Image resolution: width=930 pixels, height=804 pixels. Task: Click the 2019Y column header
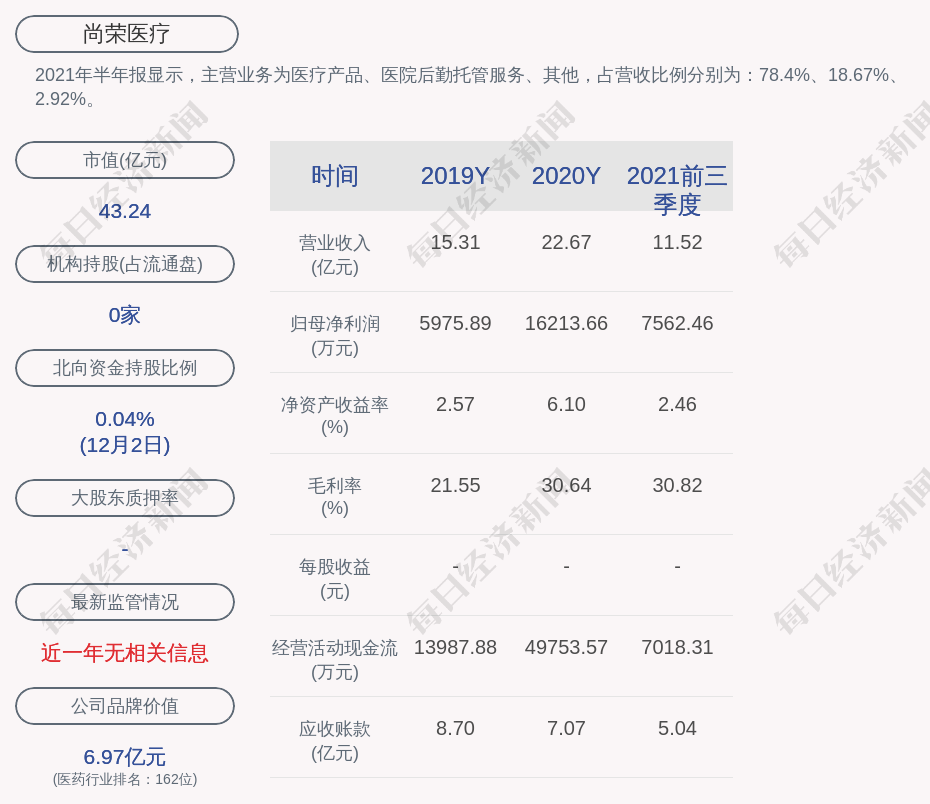[x=455, y=176]
